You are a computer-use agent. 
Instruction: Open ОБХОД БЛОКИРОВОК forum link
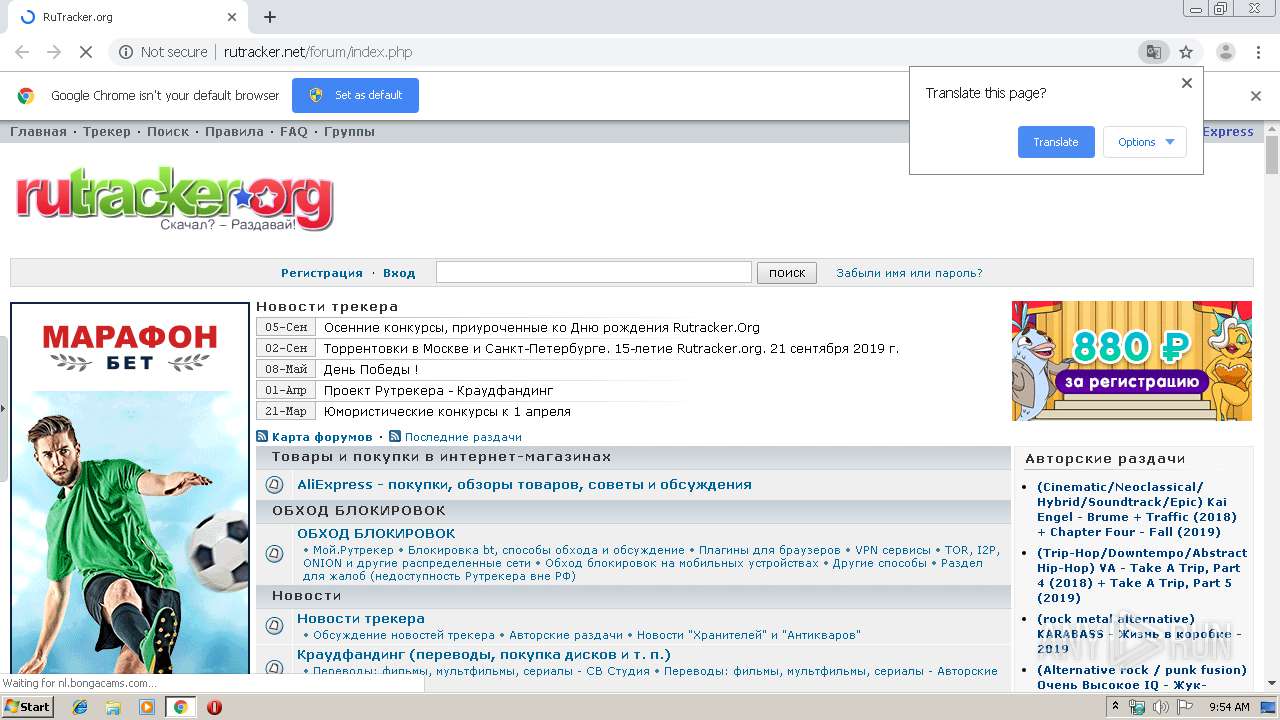376,533
